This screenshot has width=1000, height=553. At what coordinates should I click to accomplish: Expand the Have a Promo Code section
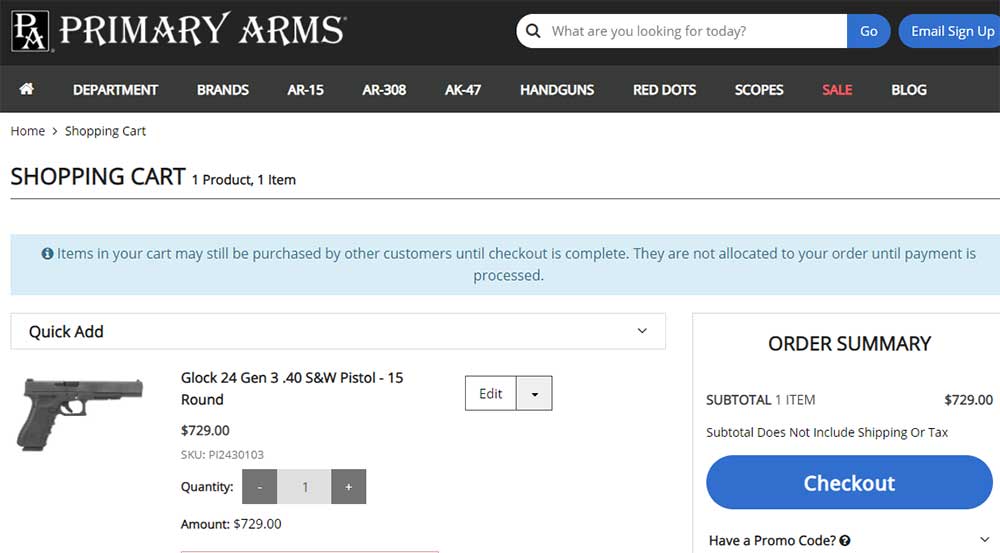pos(986,540)
